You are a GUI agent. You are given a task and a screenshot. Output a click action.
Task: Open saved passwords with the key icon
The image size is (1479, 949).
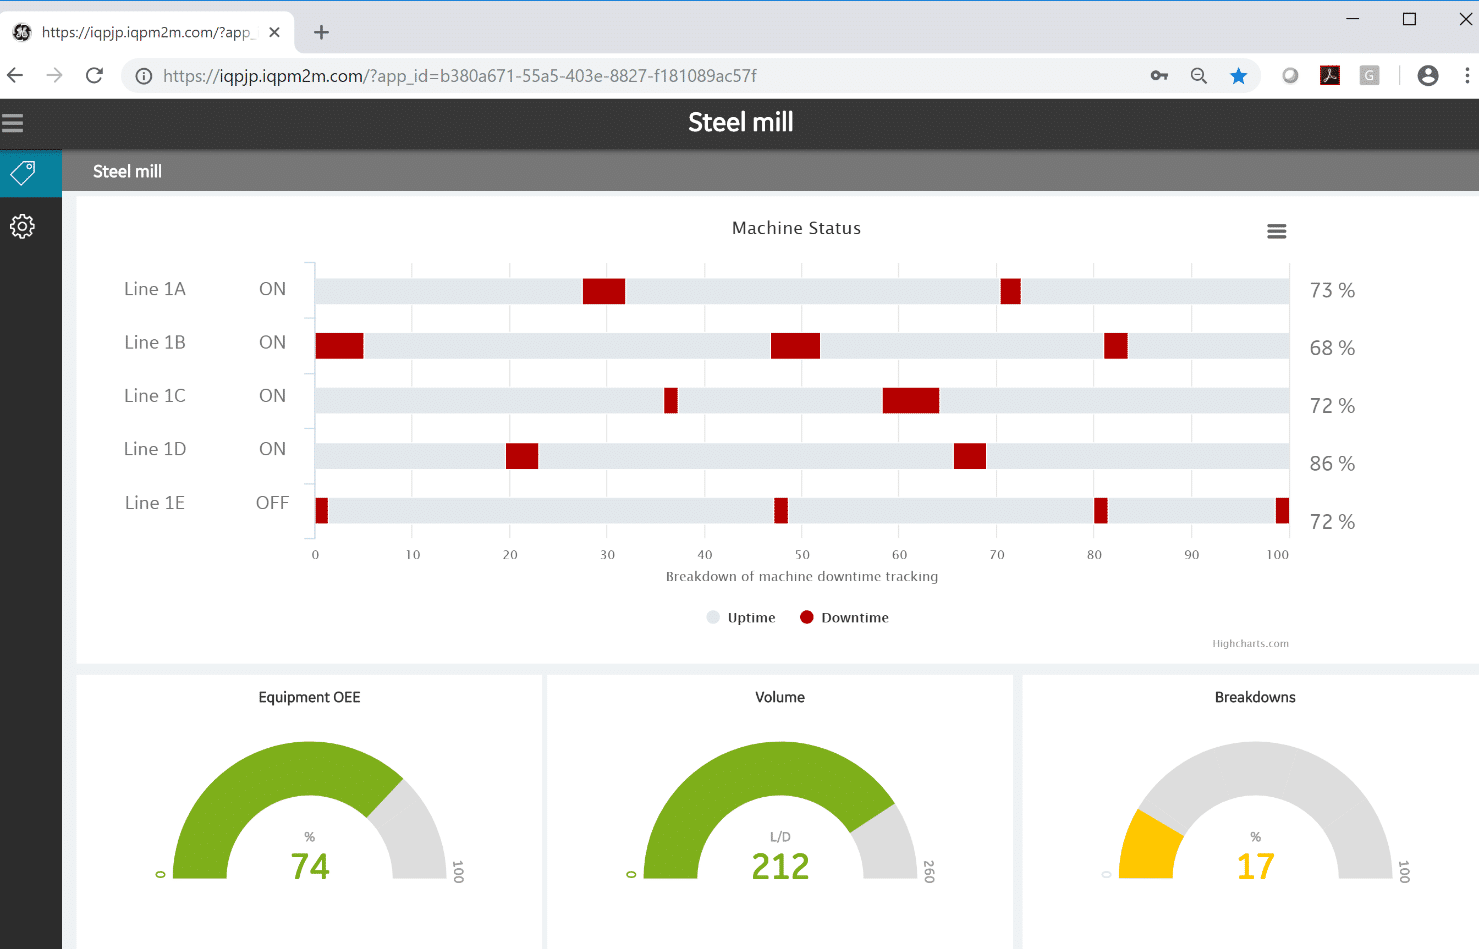click(1159, 75)
